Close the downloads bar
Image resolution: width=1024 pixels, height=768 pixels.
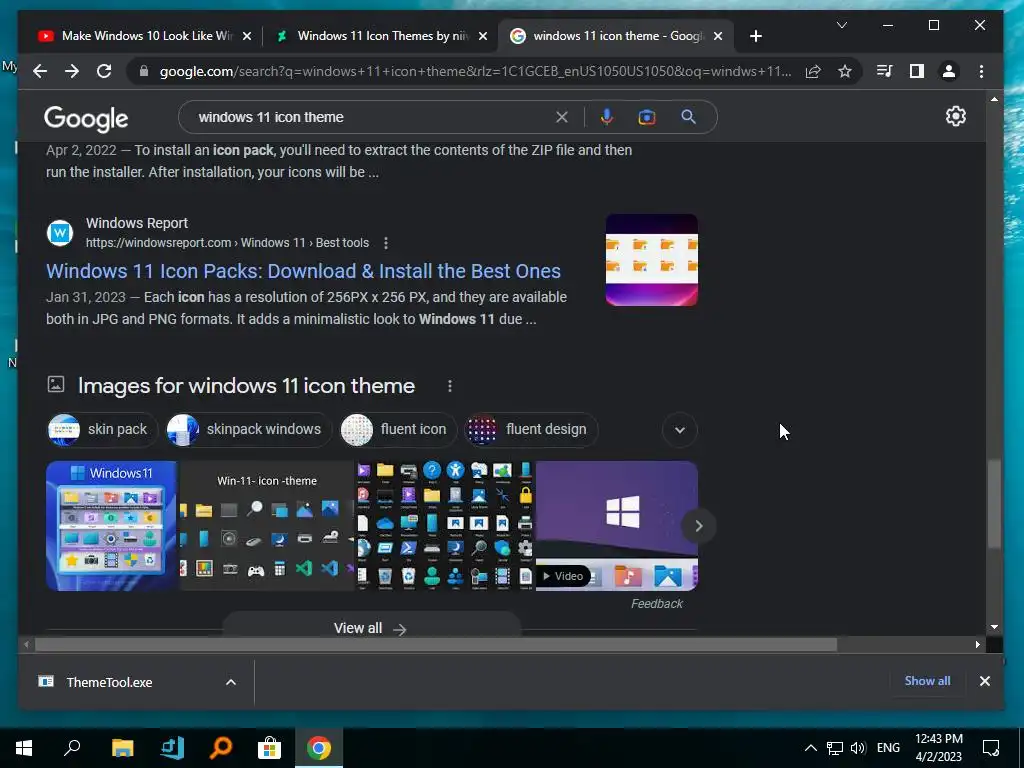click(x=985, y=681)
